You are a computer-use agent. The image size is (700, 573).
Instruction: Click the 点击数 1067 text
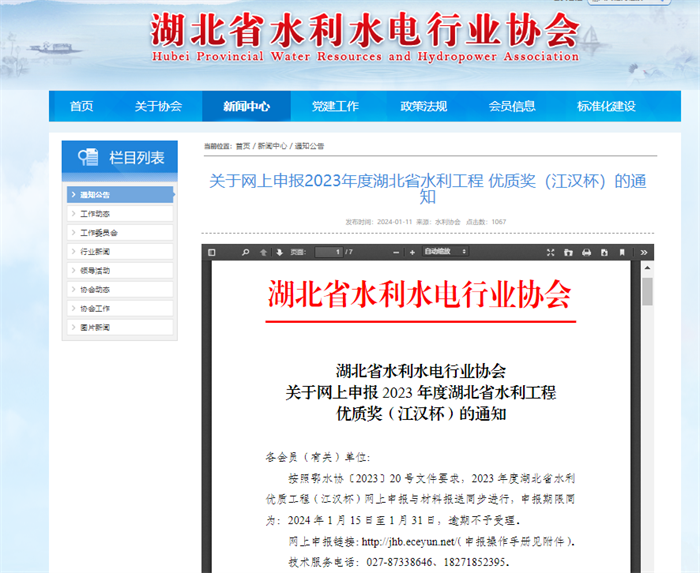(x=486, y=222)
